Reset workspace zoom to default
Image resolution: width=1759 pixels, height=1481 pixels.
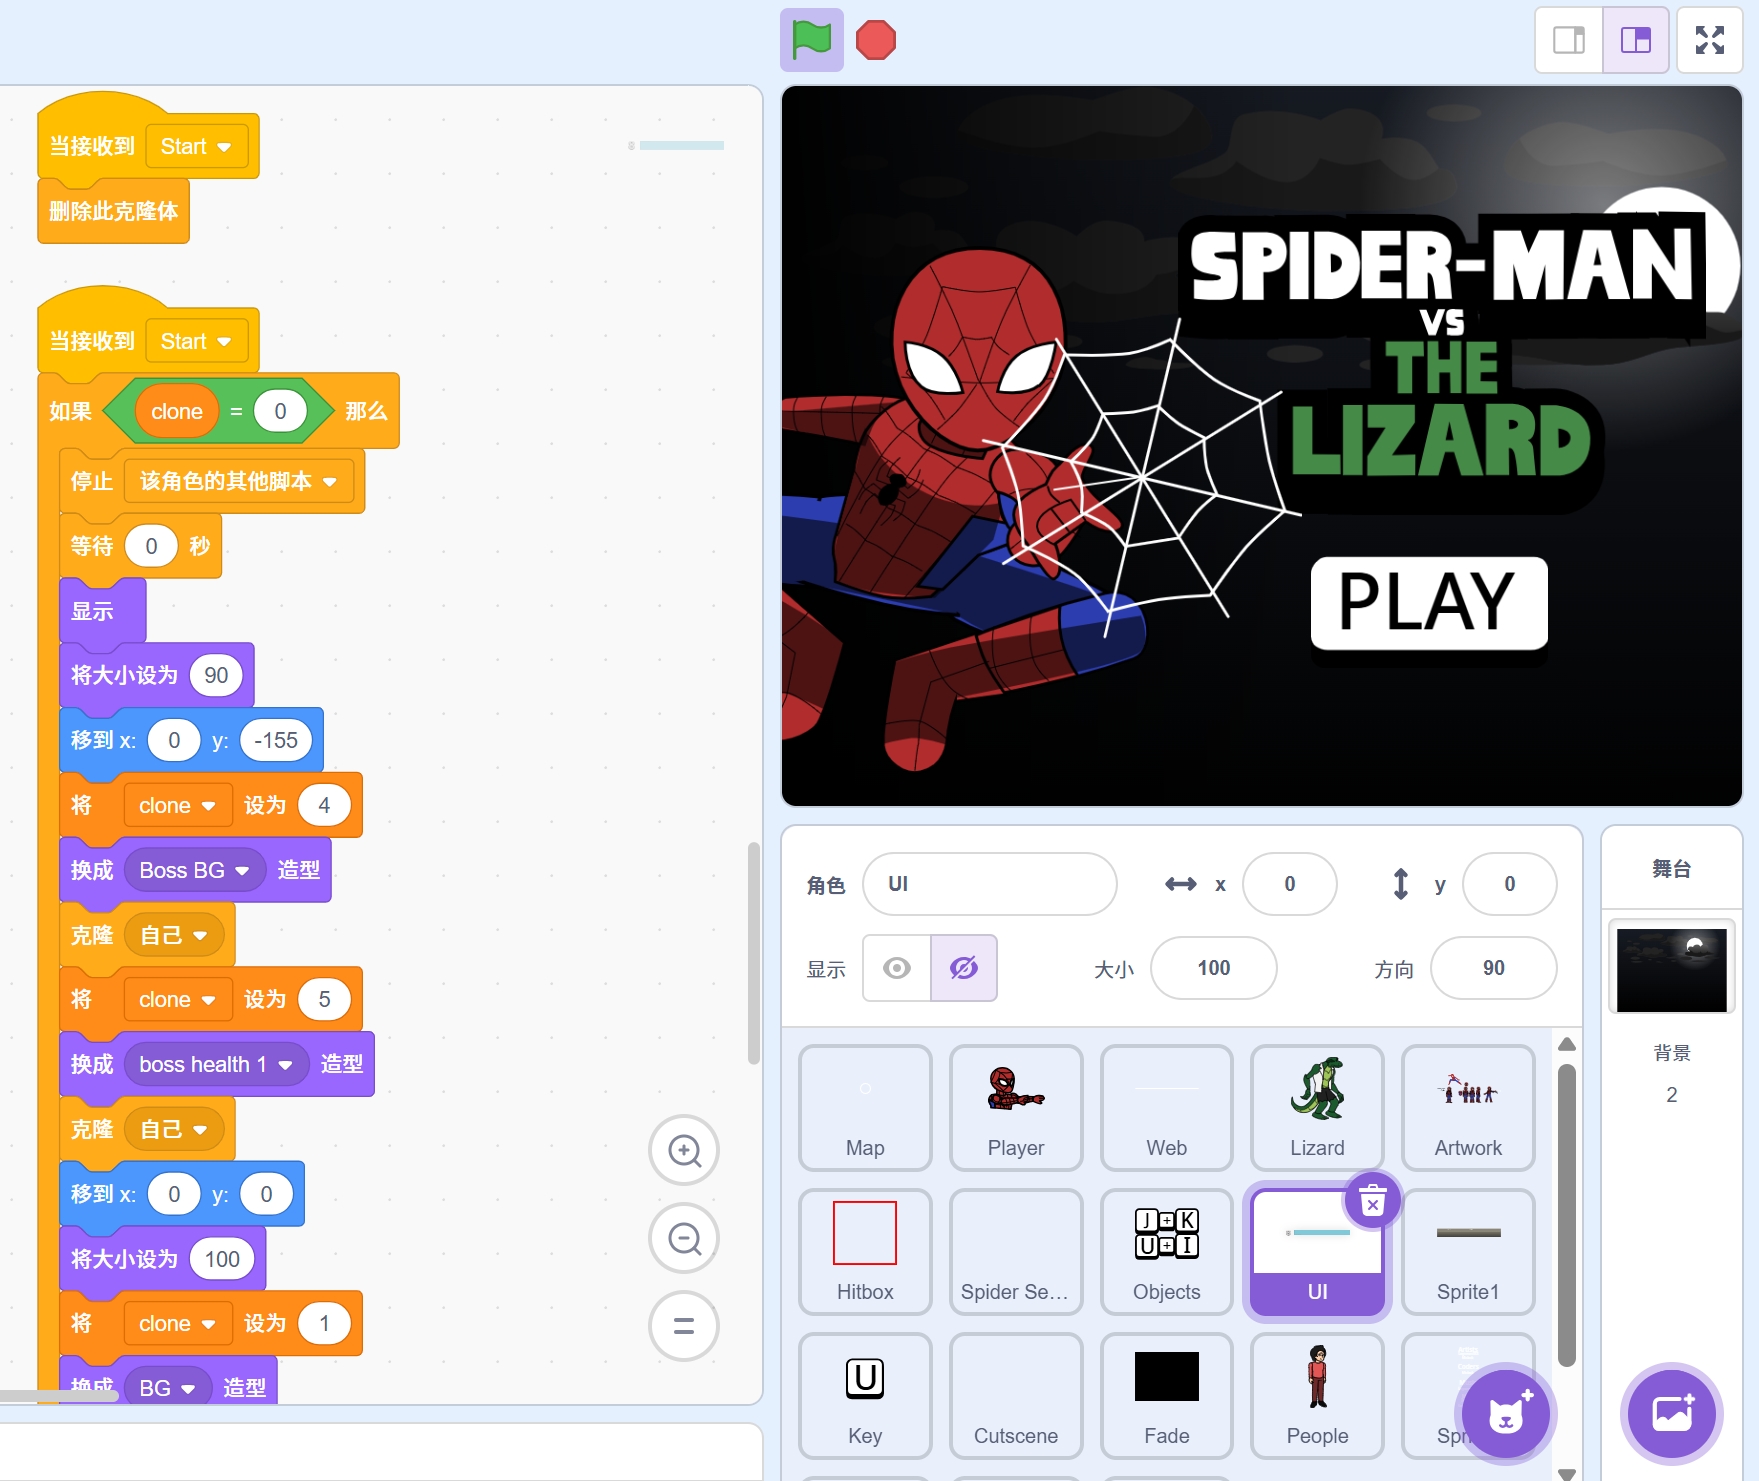pos(684,1326)
